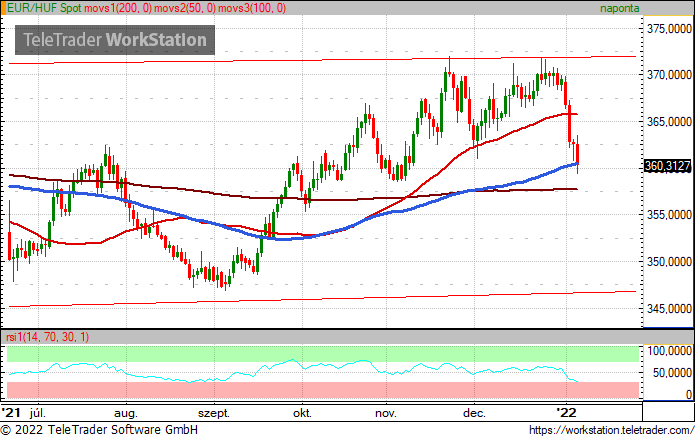695x439 pixels.
Task: Click the 370,0000 price axis label
Action: [669, 74]
